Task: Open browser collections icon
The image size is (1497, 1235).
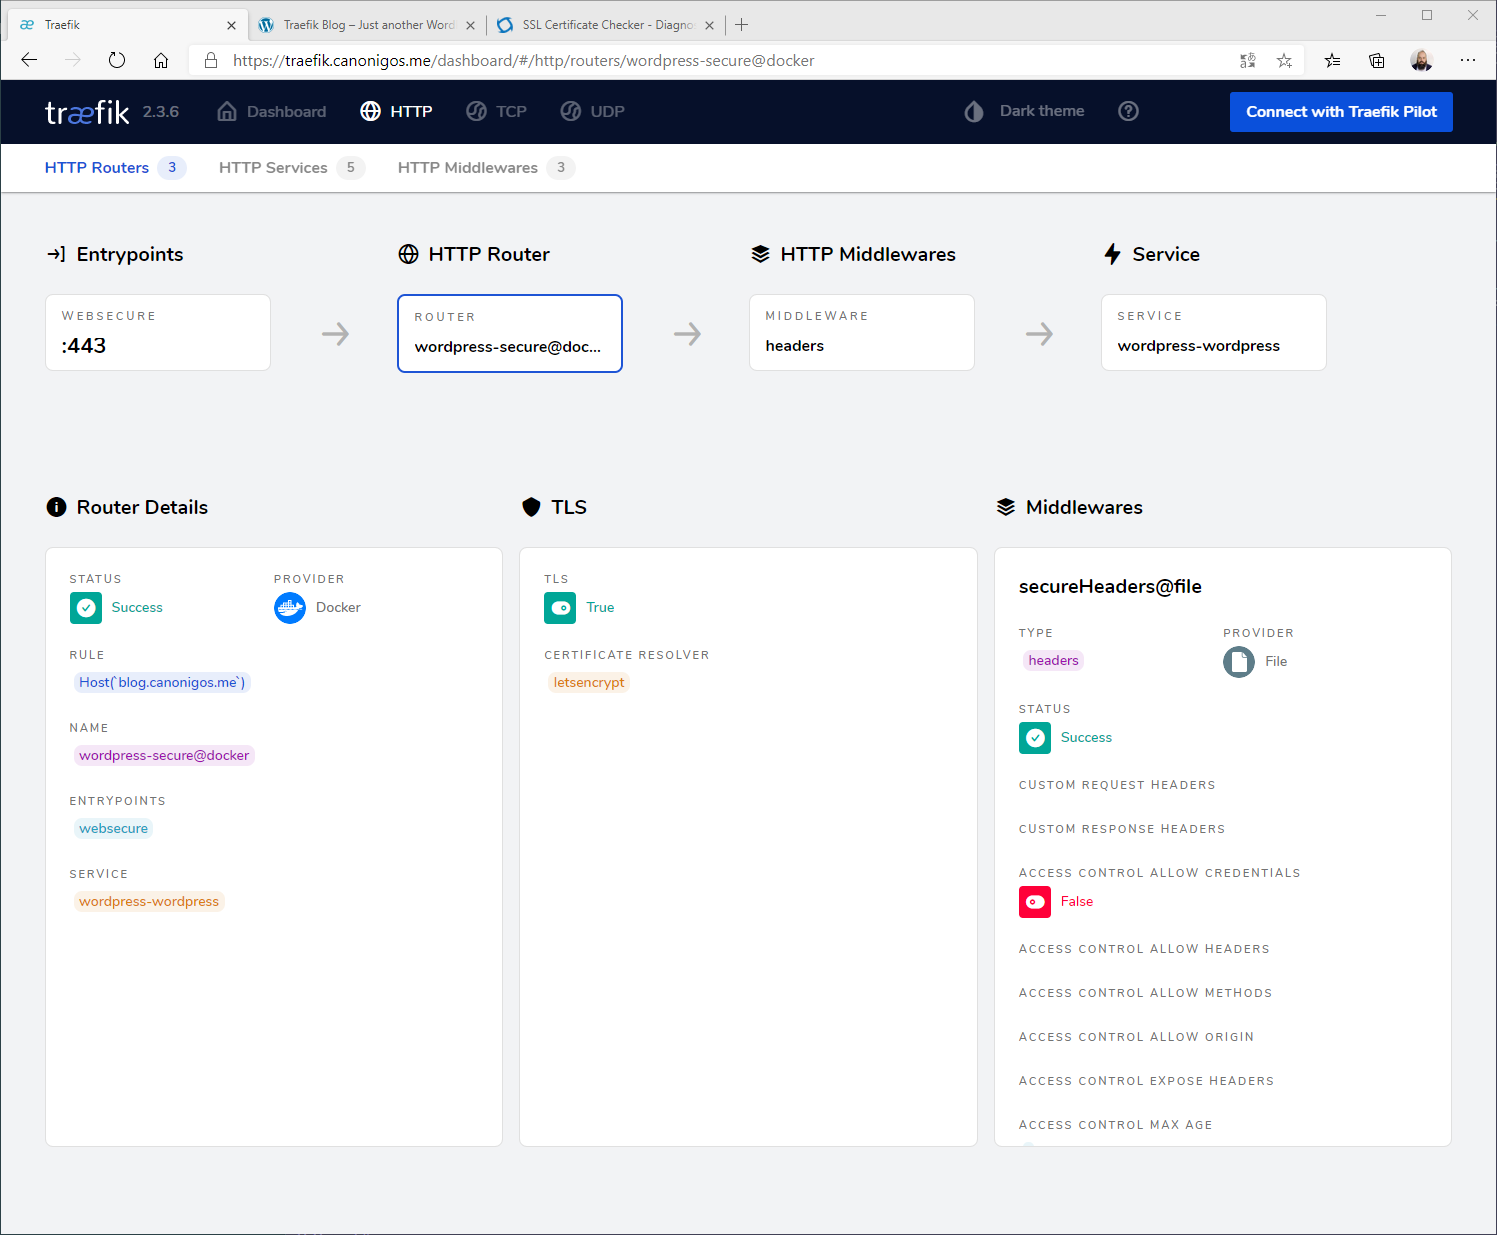Action: click(x=1377, y=60)
